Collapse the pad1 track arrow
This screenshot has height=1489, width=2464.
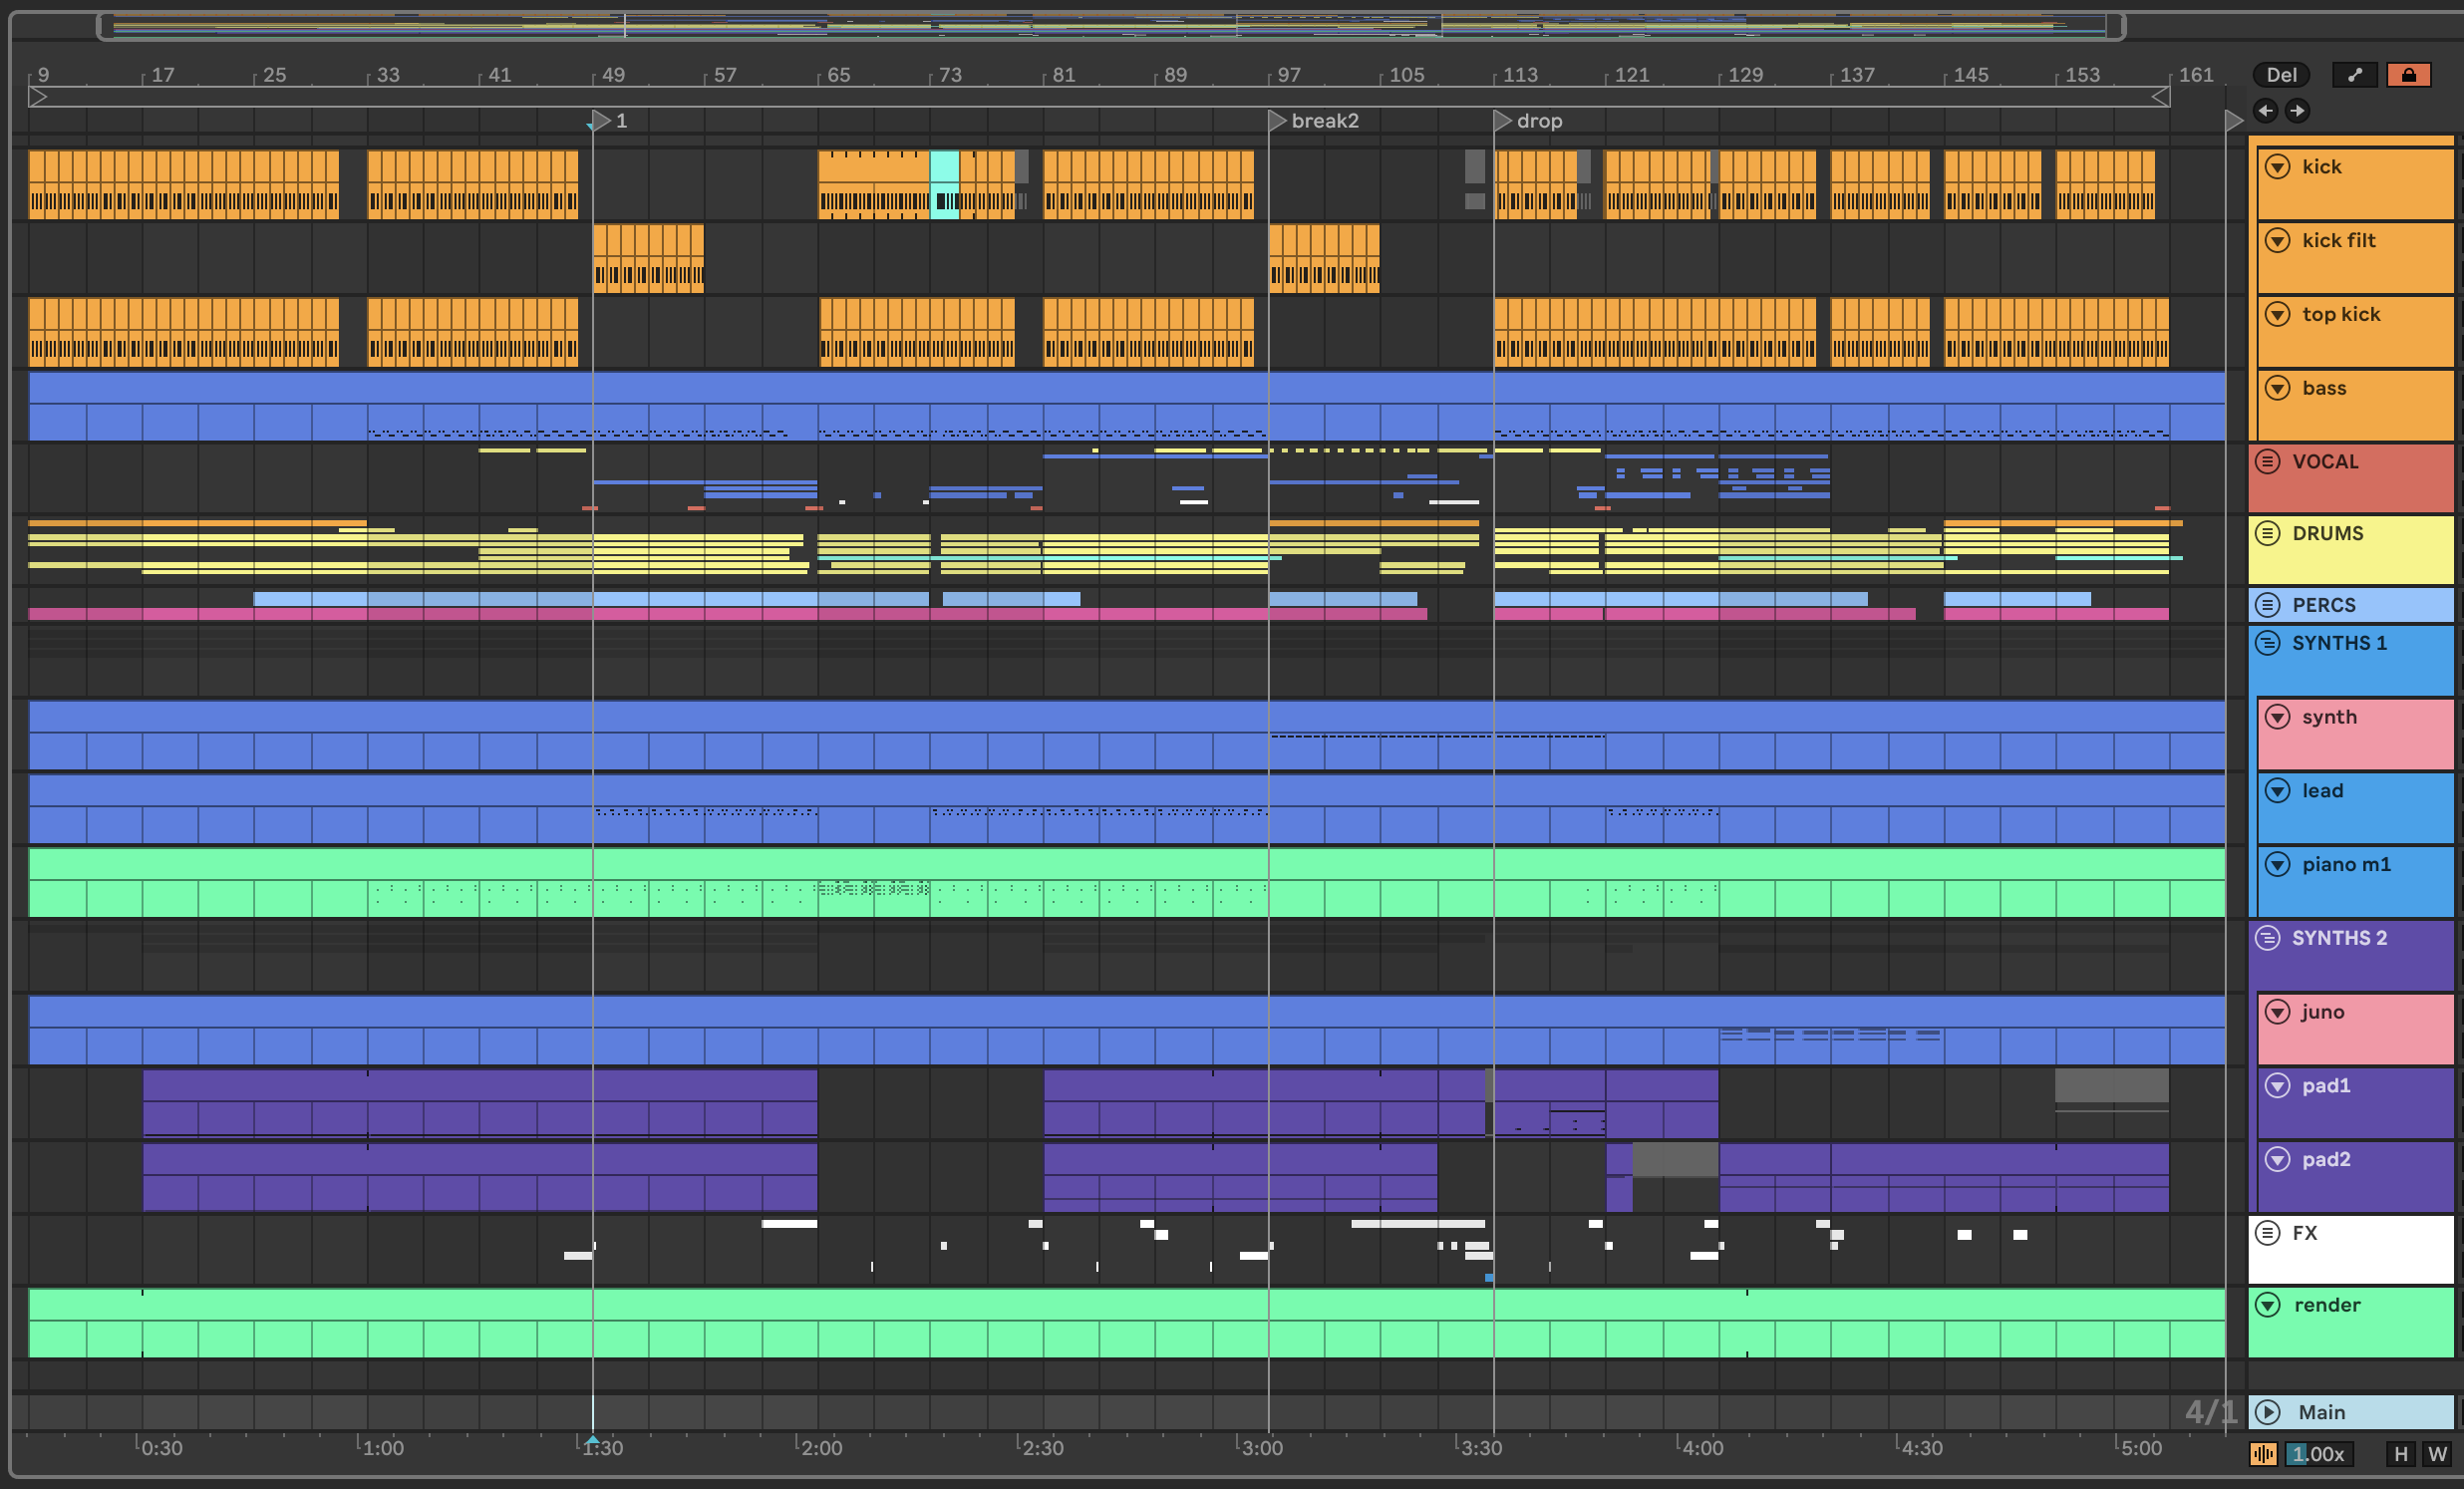pyautogui.click(x=2277, y=1086)
